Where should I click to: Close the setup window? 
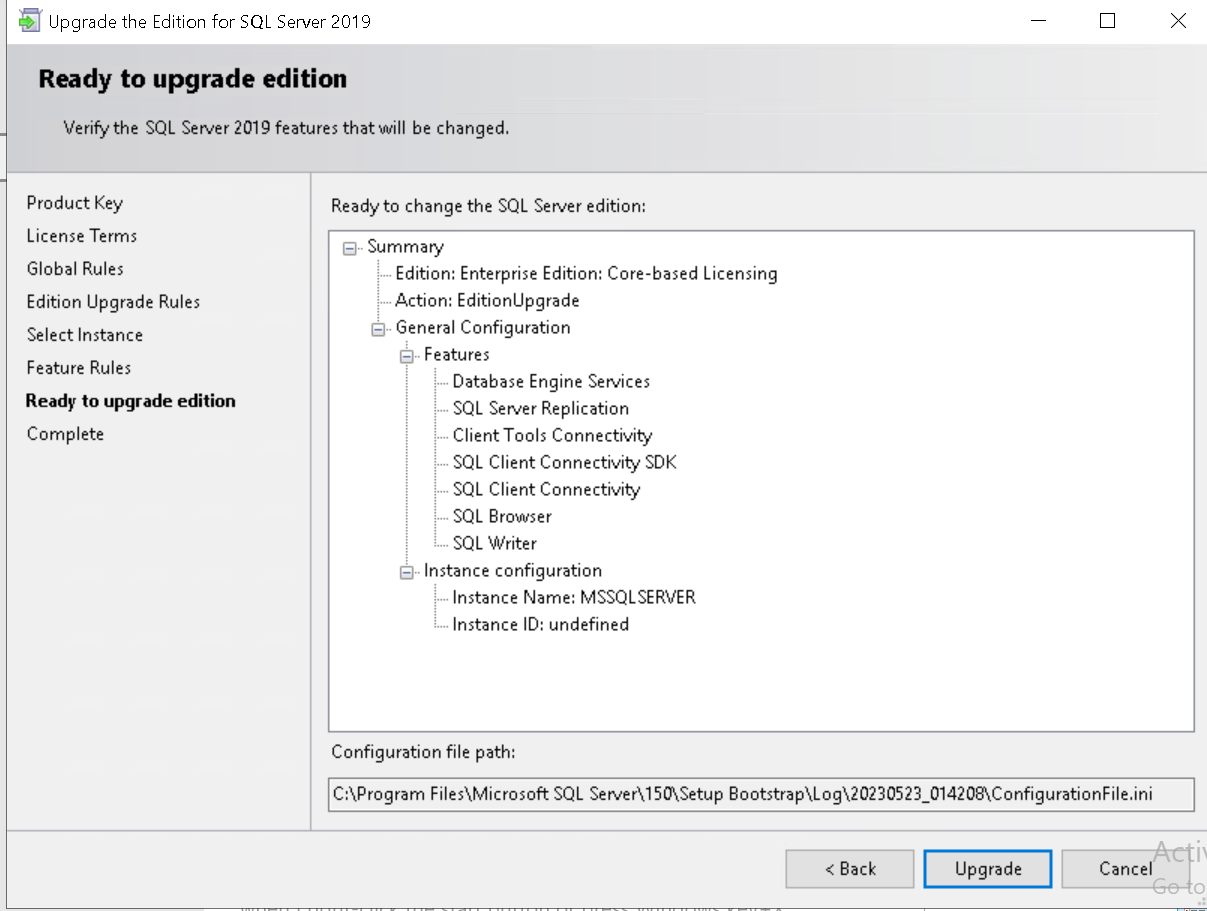pos(1178,21)
